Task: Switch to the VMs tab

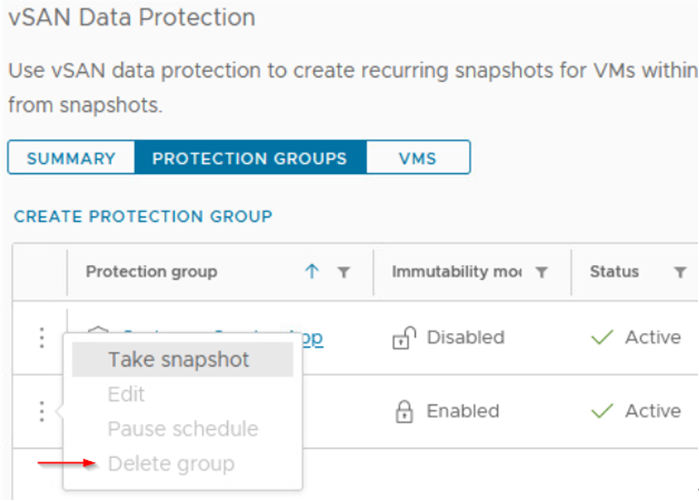Action: (418, 158)
